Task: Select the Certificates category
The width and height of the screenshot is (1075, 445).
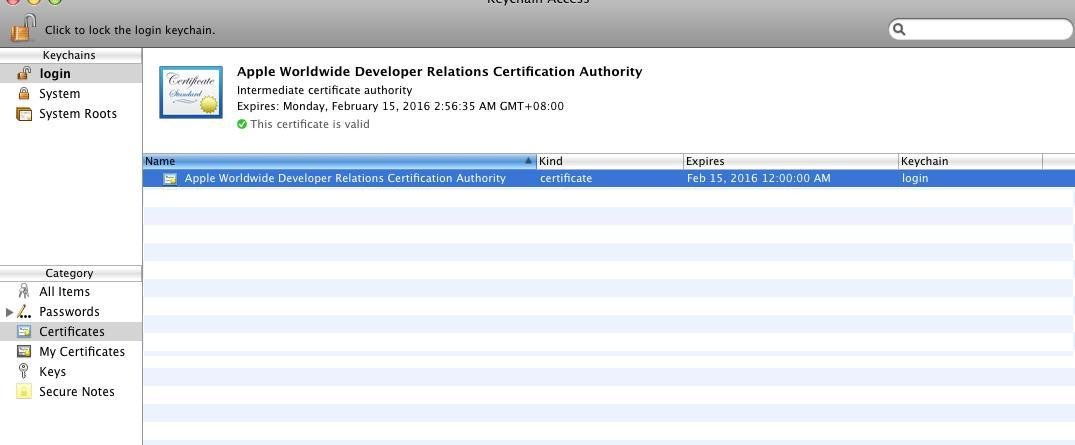Action: 71,331
